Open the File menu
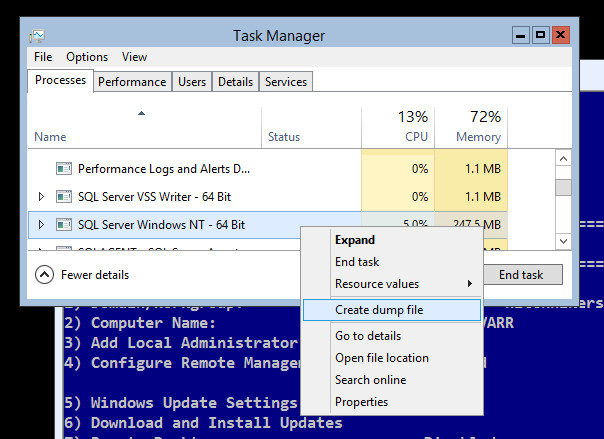 [x=43, y=57]
